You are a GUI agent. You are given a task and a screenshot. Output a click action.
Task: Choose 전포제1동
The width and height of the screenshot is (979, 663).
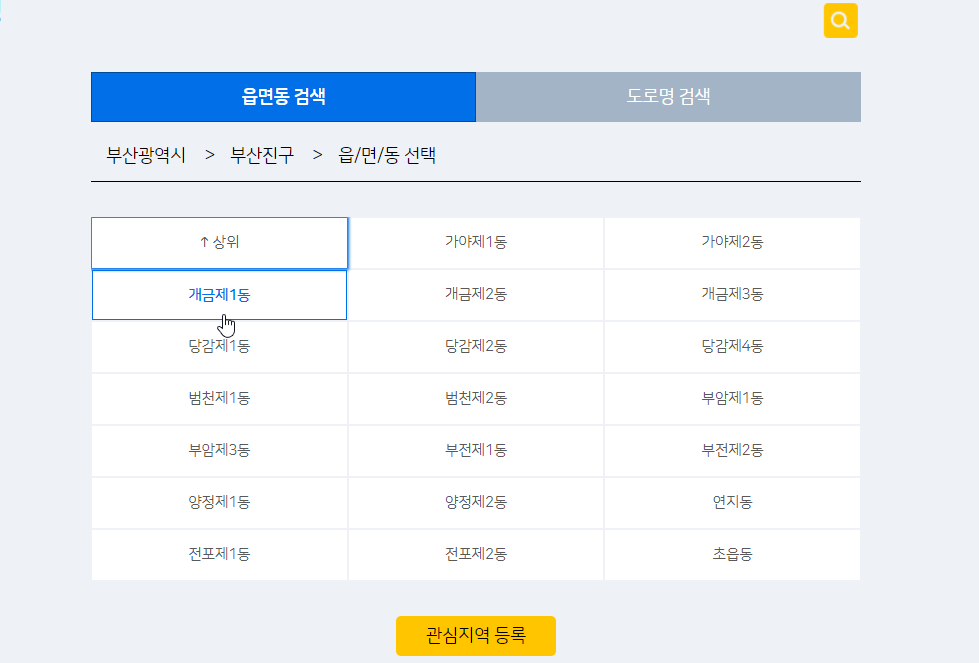(219, 554)
